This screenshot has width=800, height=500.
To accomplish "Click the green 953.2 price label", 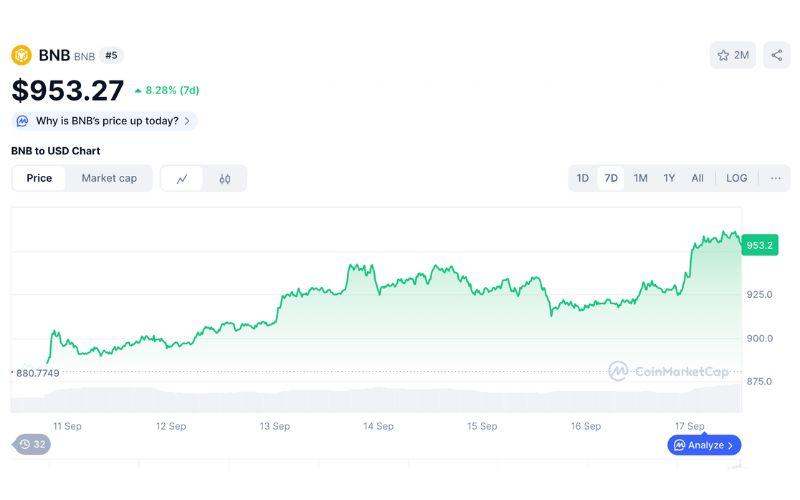I will (x=760, y=245).
